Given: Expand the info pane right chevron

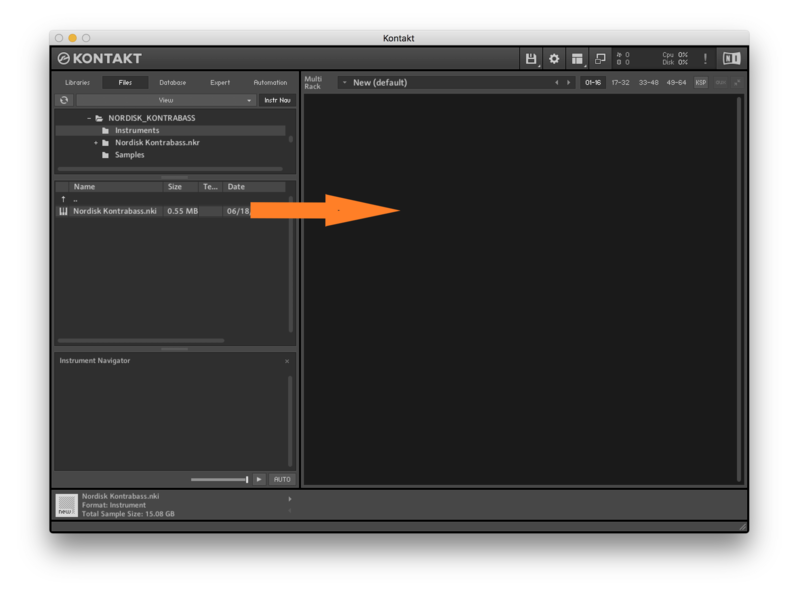Looking at the screenshot, I should click(290, 499).
